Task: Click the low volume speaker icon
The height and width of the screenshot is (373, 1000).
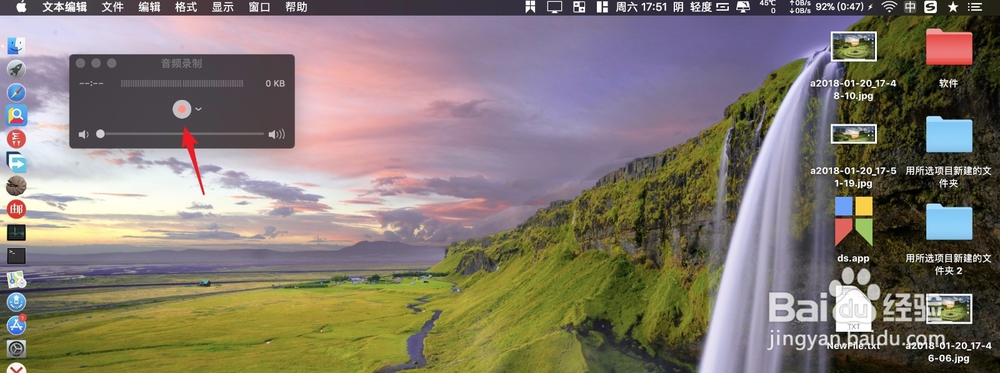Action: pos(83,134)
